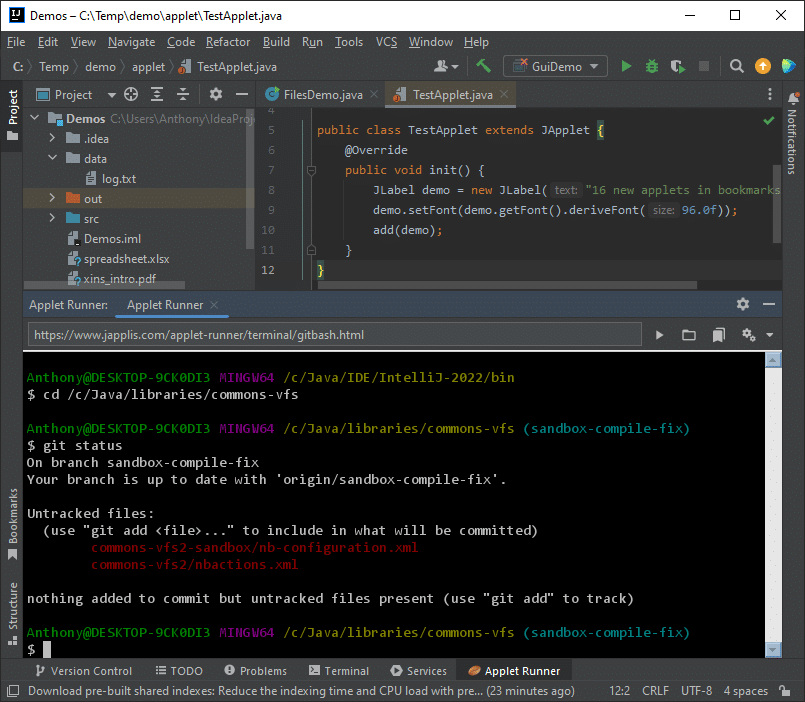Screen dimensions: 805x702
Task: Open dropdown arrow beside Applet Runner settings
Action: pos(769,335)
